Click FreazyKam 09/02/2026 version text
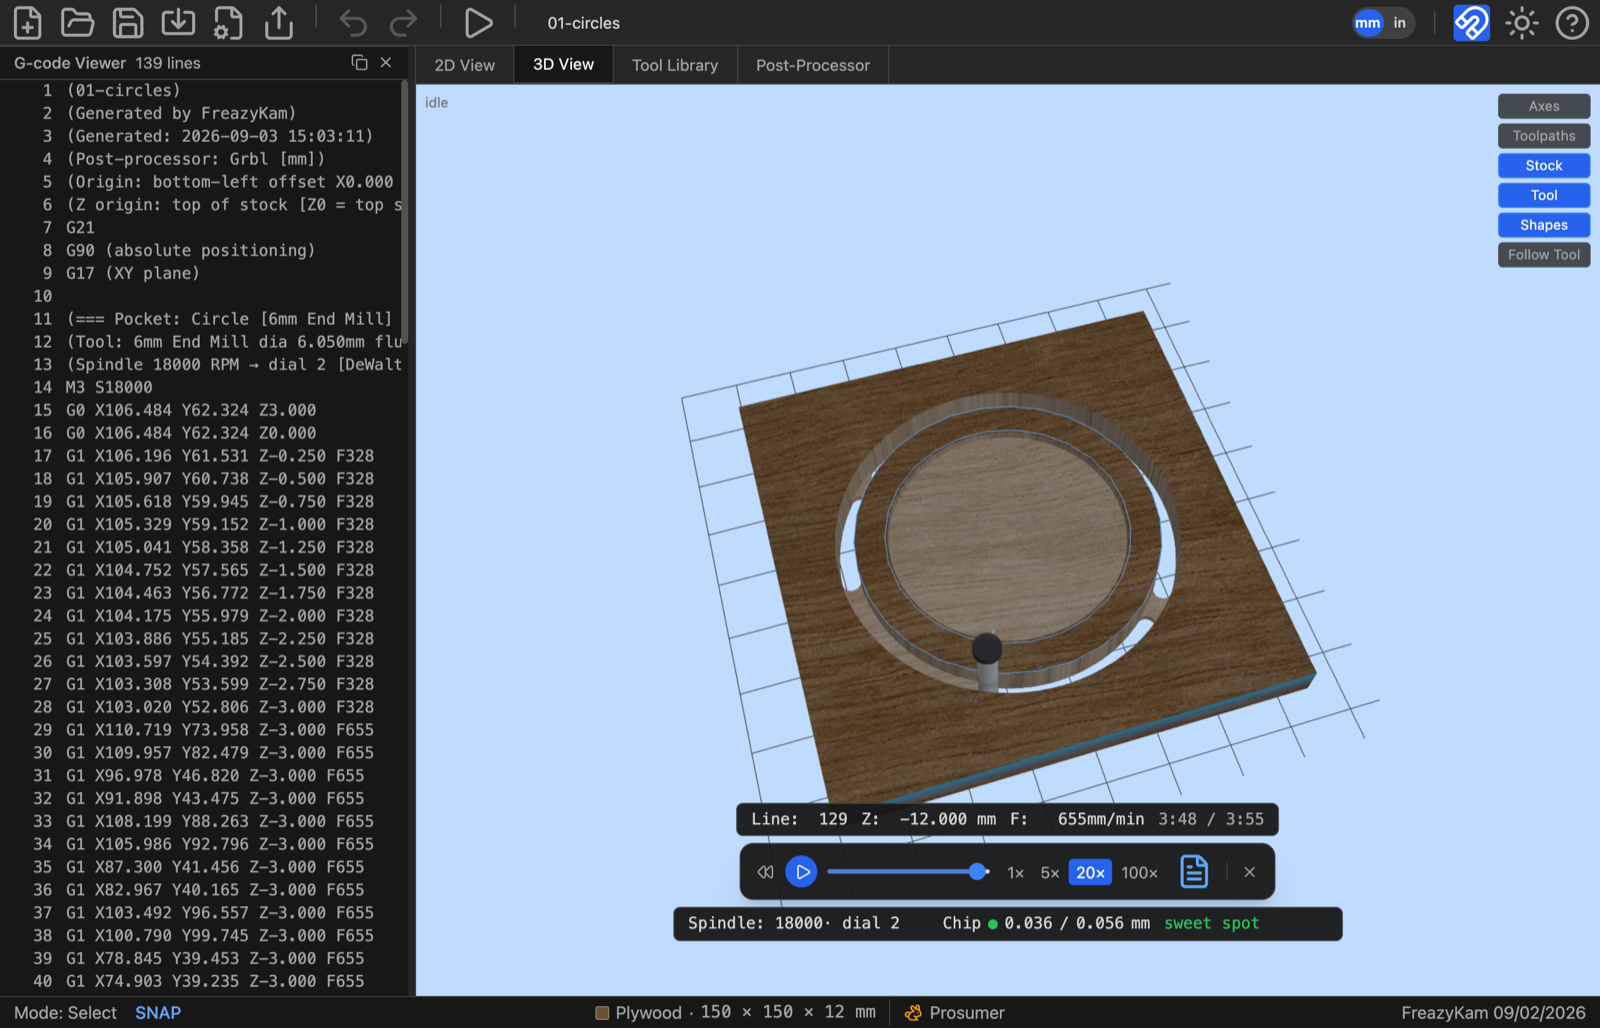The width and height of the screenshot is (1600, 1028). pos(1493,1012)
